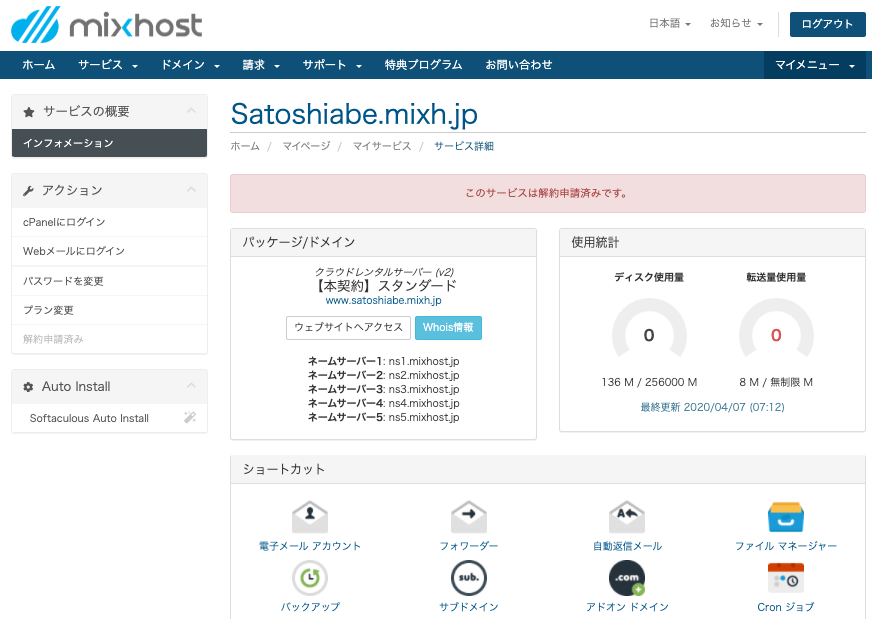
Task: Click the ファイル マネージャー text link
Action: click(786, 546)
